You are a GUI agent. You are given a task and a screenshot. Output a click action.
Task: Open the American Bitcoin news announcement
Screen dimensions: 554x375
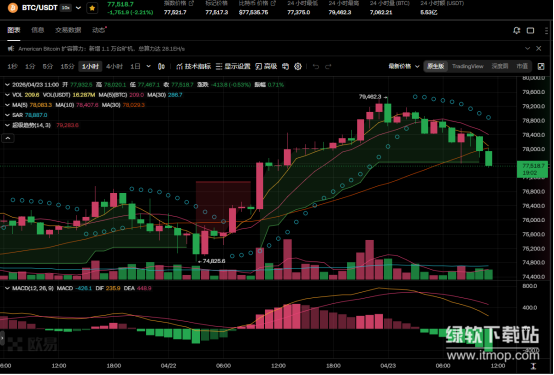(101, 49)
